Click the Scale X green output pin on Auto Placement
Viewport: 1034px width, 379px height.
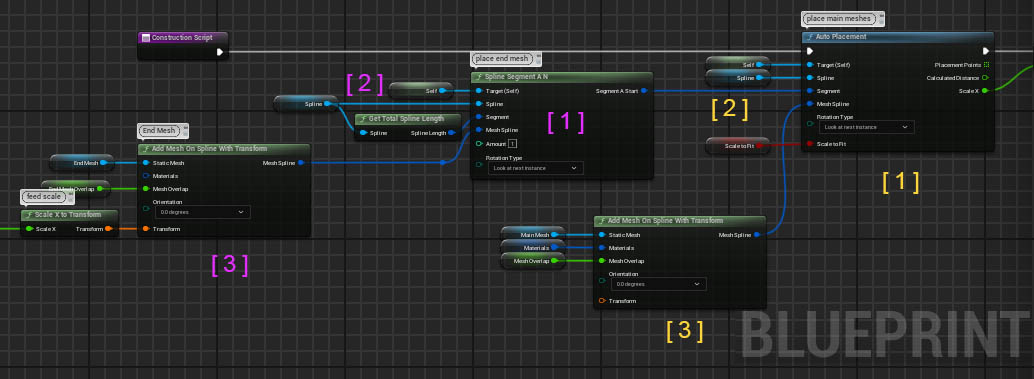pyautogui.click(x=985, y=91)
